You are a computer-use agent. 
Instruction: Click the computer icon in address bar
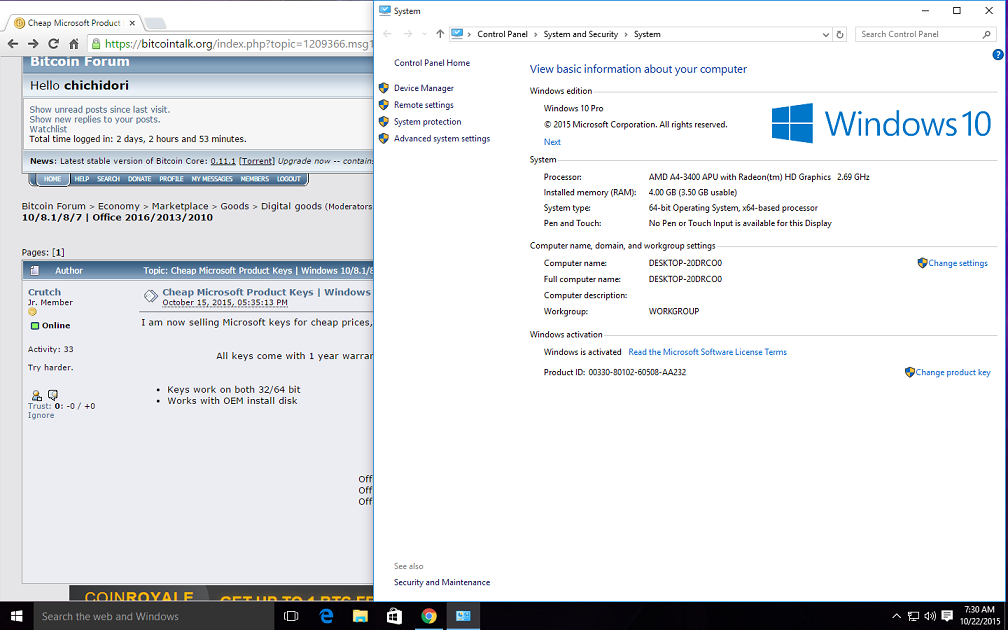tap(456, 33)
